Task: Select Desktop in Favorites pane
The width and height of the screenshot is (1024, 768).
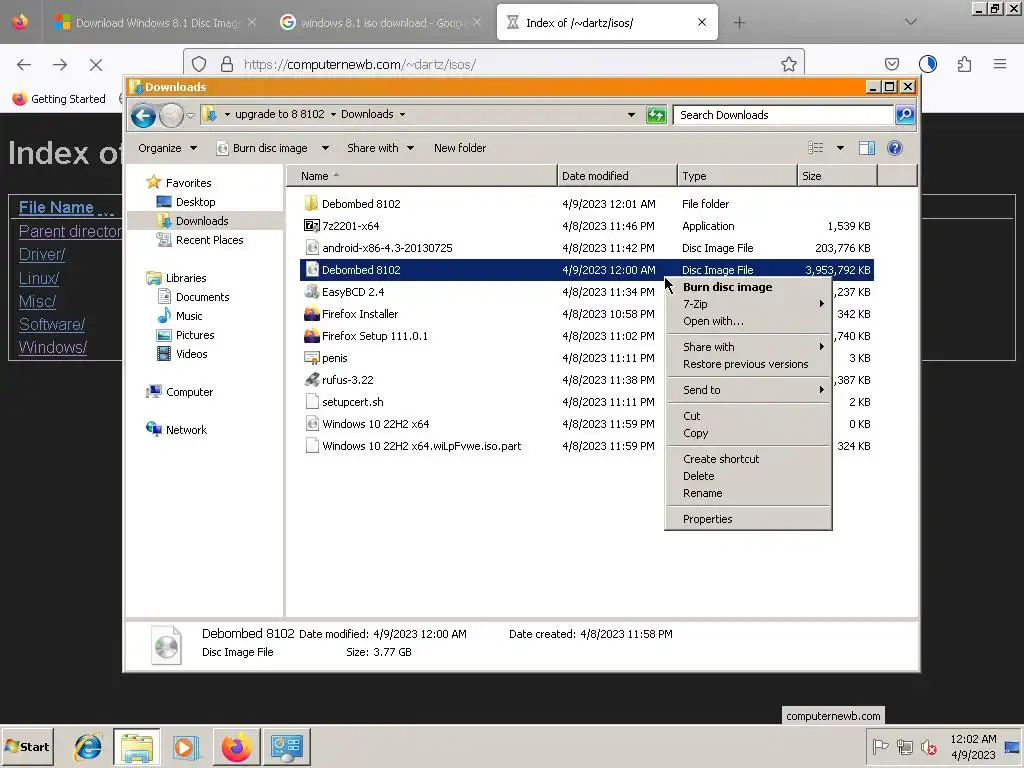Action: pyautogui.click(x=195, y=202)
